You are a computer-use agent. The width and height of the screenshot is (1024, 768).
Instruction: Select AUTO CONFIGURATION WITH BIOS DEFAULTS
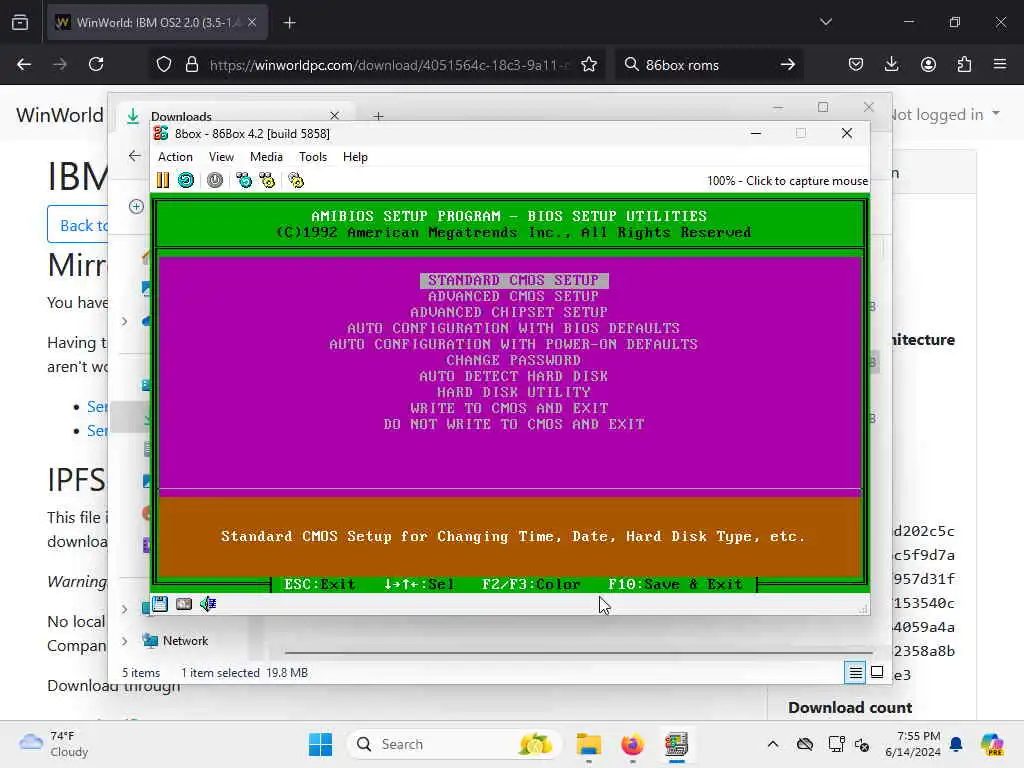tap(513, 328)
